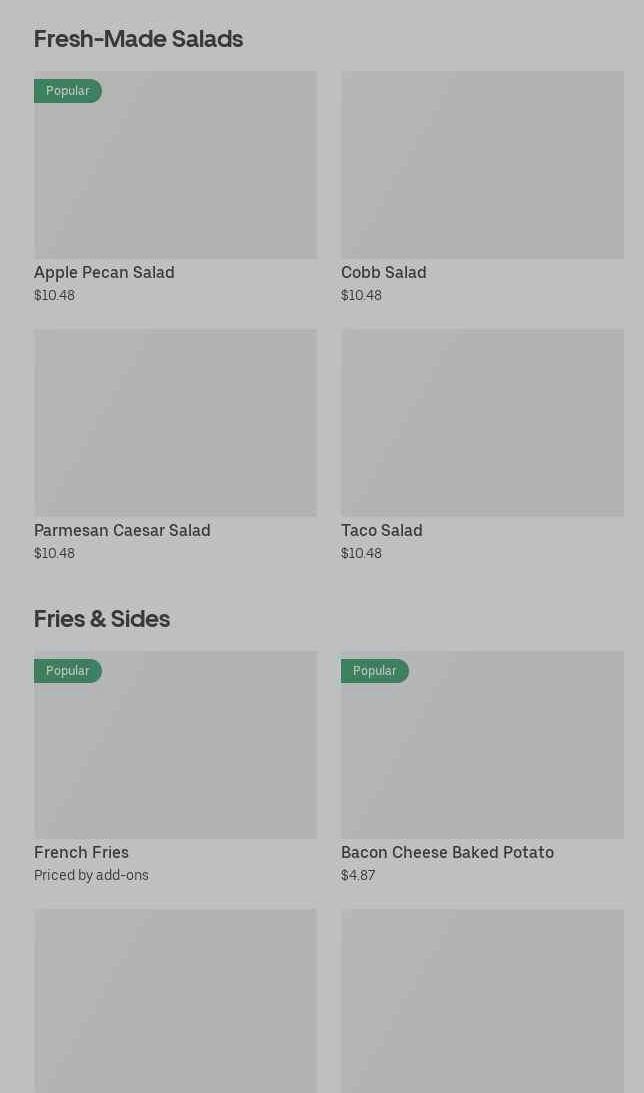Viewport: 644px width, 1093px height.
Task: Choose the Taco Salad name text
Action: pyautogui.click(x=381, y=530)
